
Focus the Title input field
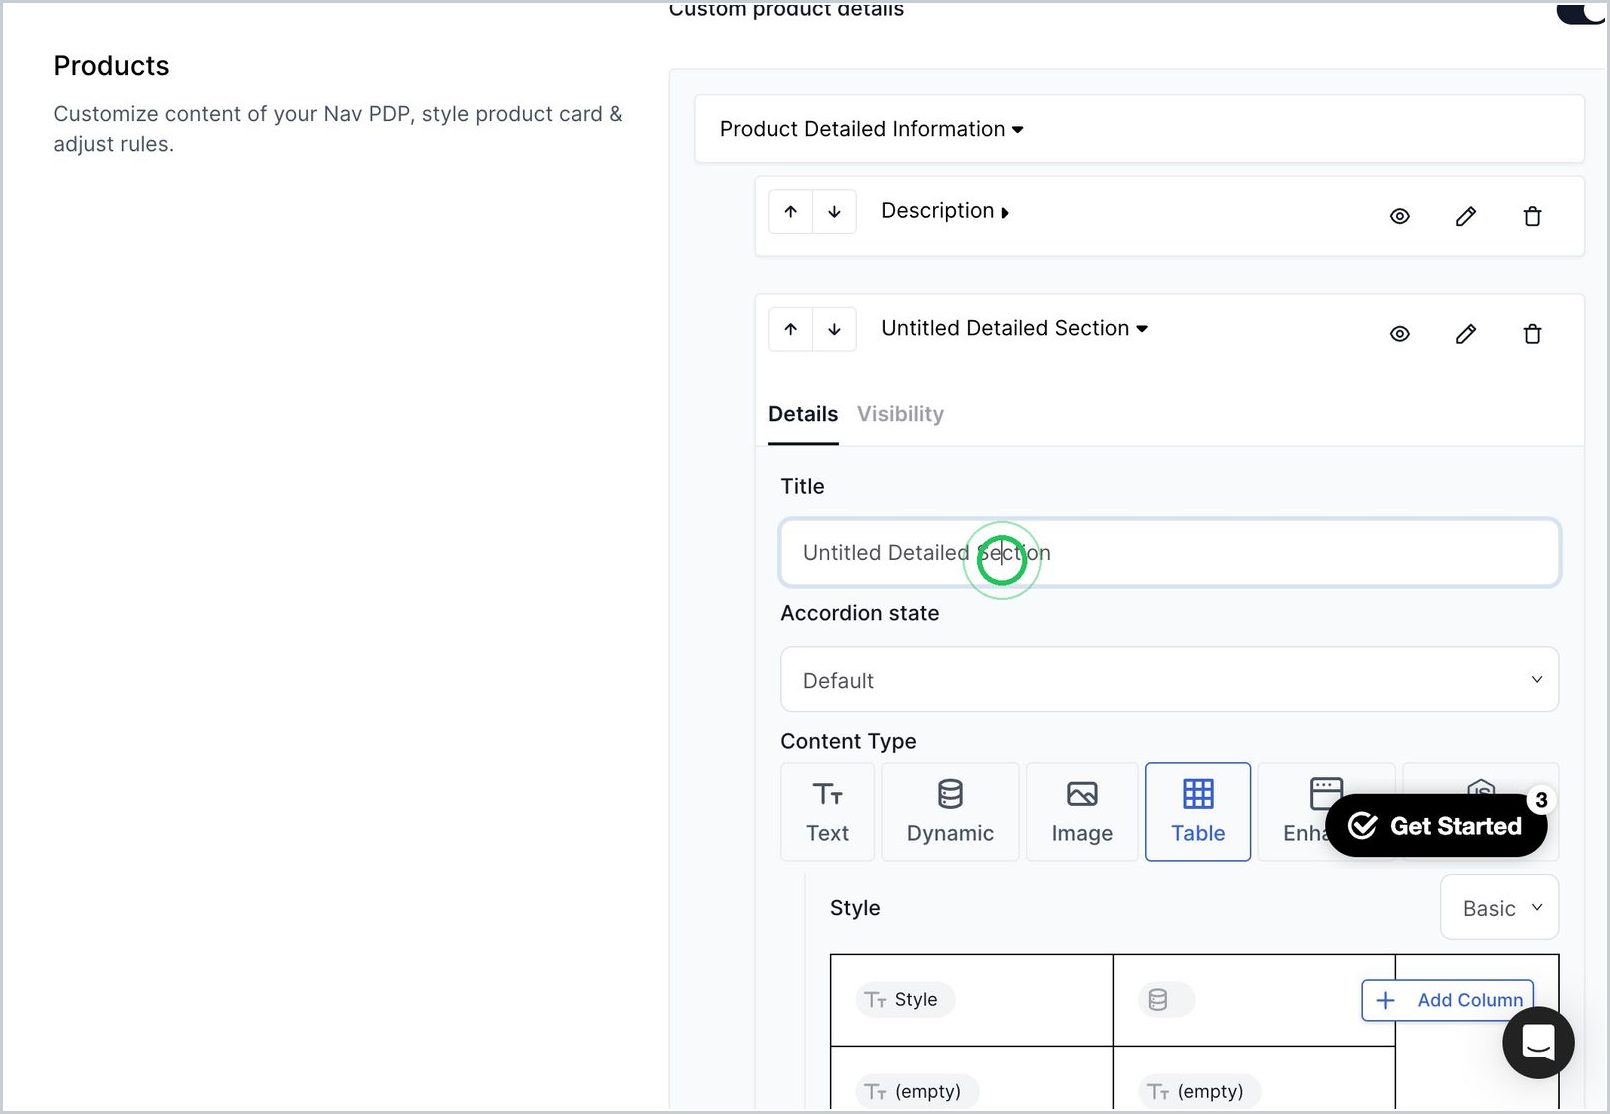click(x=1169, y=552)
